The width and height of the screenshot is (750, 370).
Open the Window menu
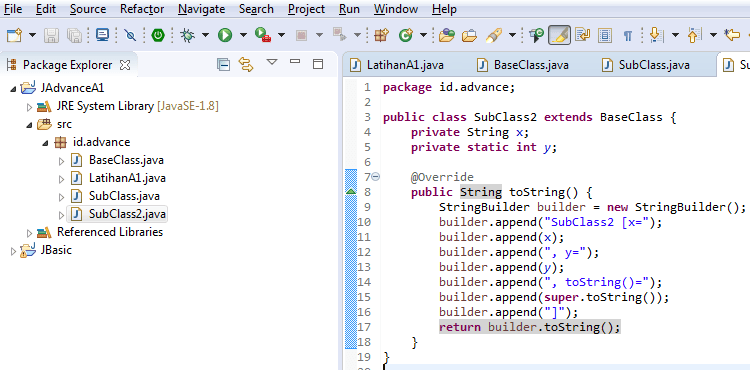pyautogui.click(x=396, y=9)
